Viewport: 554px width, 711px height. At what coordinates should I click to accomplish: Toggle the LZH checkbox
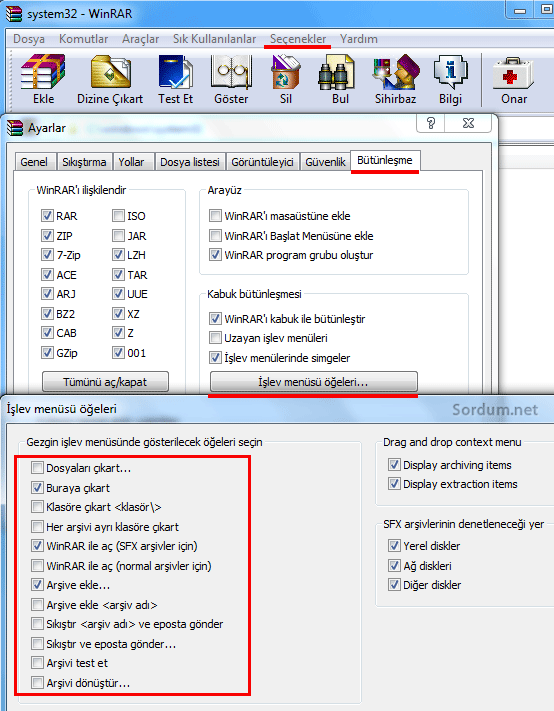[x=118, y=255]
